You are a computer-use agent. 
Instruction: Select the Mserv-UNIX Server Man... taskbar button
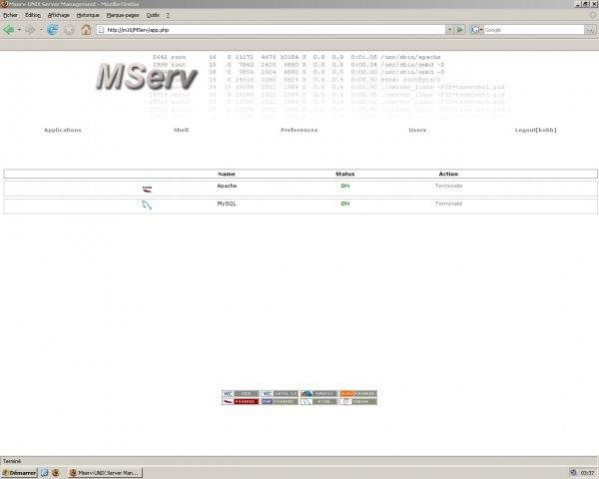105,473
